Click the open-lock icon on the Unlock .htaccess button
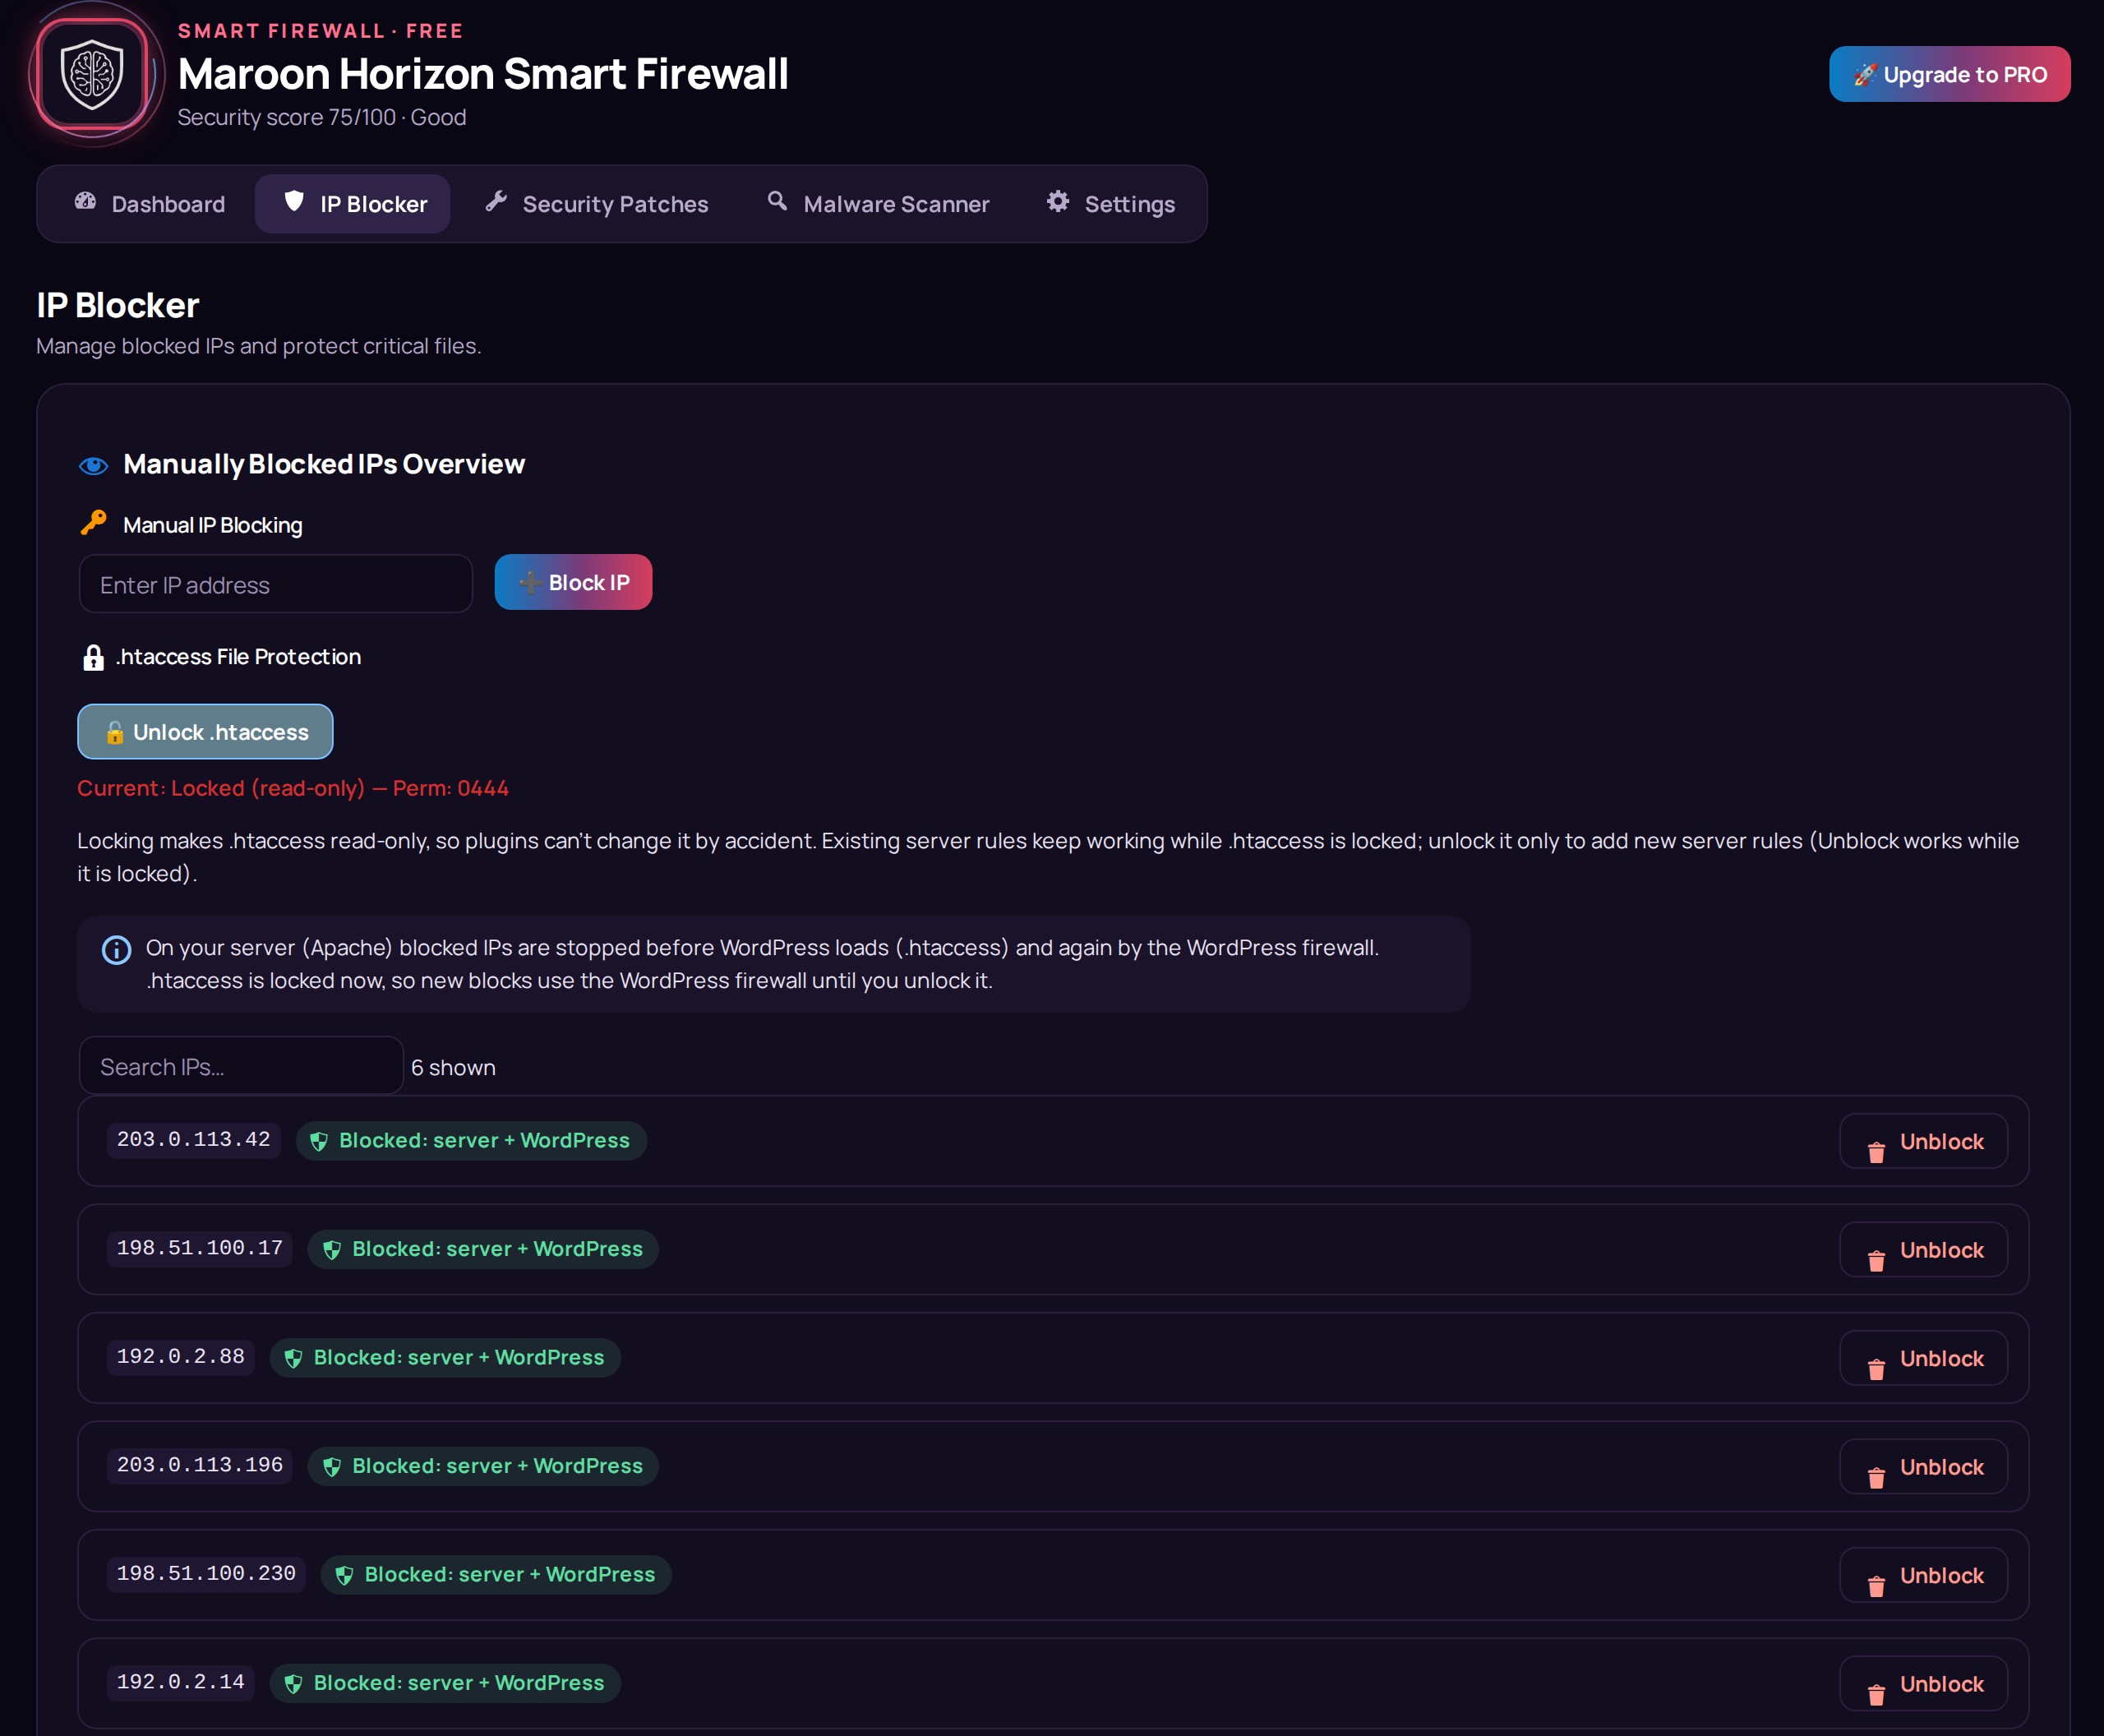The height and width of the screenshot is (1736, 2104). (115, 732)
